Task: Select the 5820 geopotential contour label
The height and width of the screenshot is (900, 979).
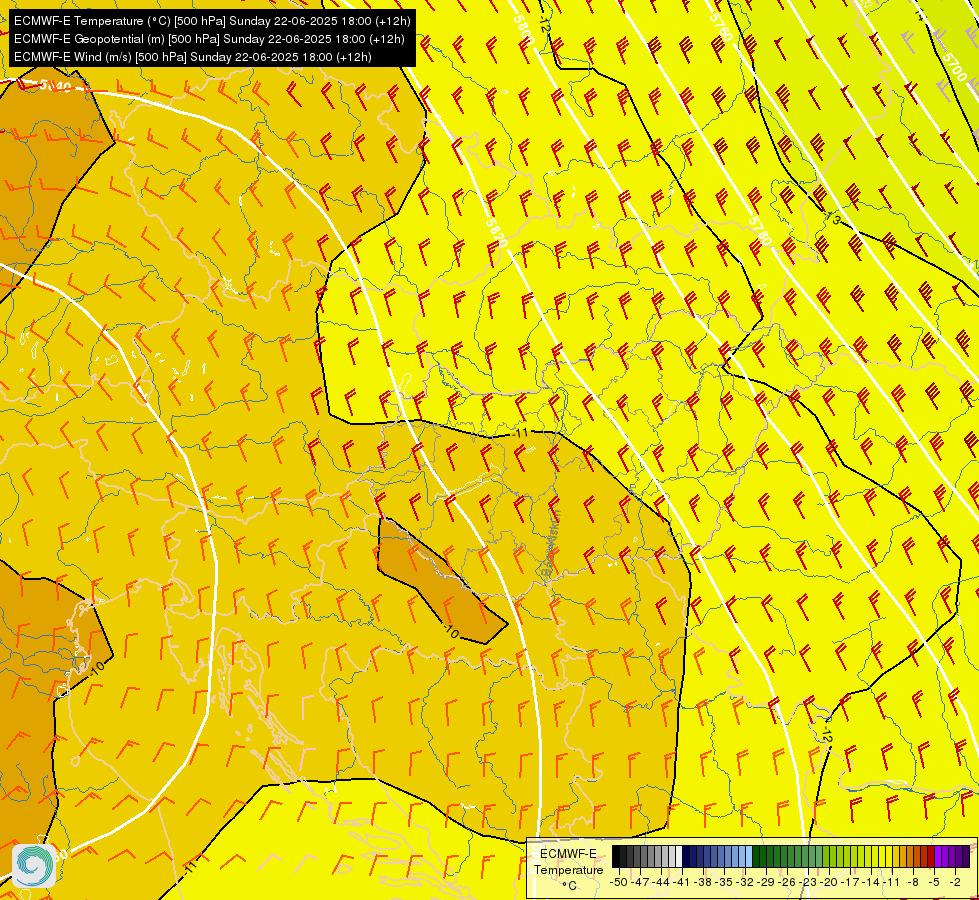Action: tap(496, 233)
